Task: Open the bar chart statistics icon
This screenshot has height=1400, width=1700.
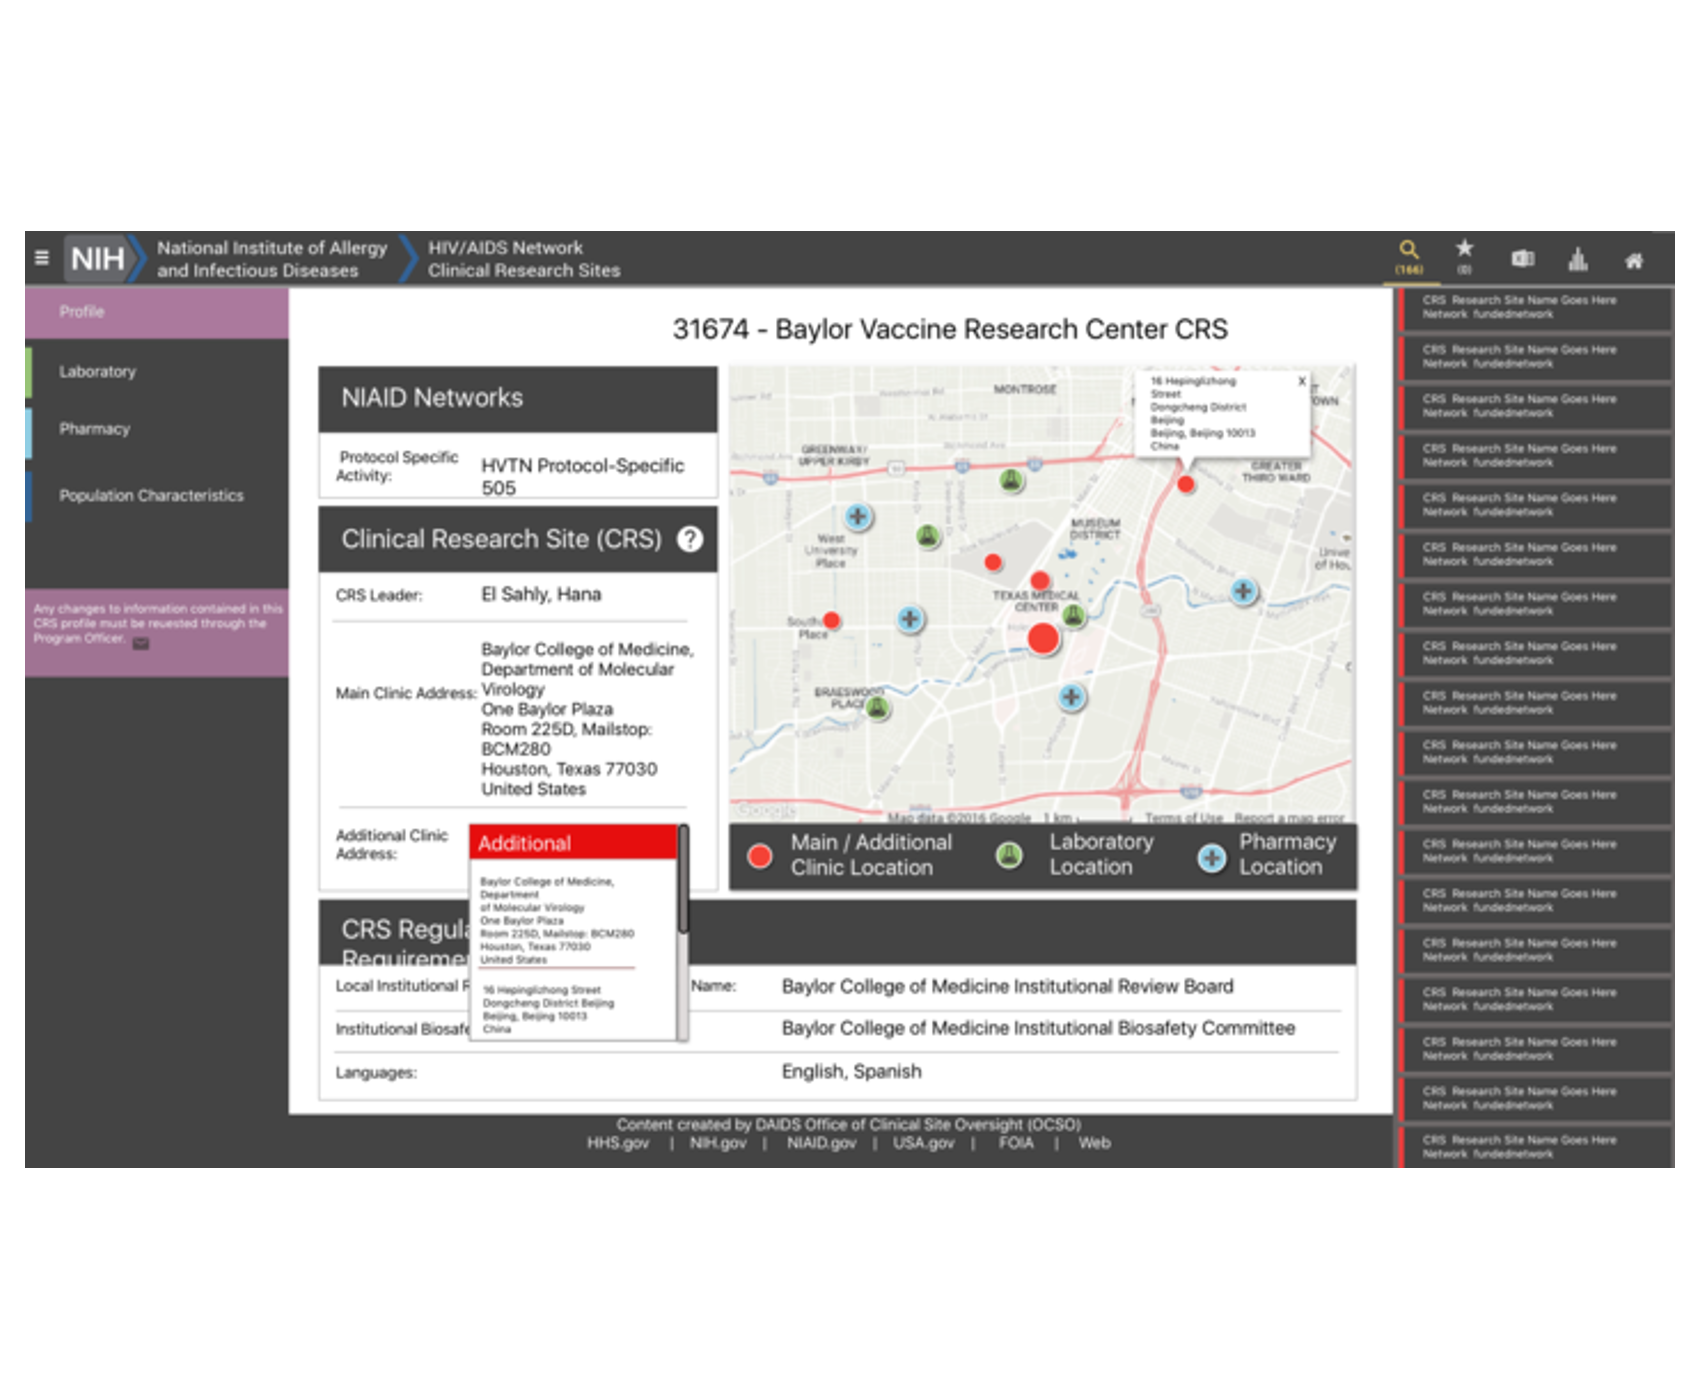Action: [1578, 259]
